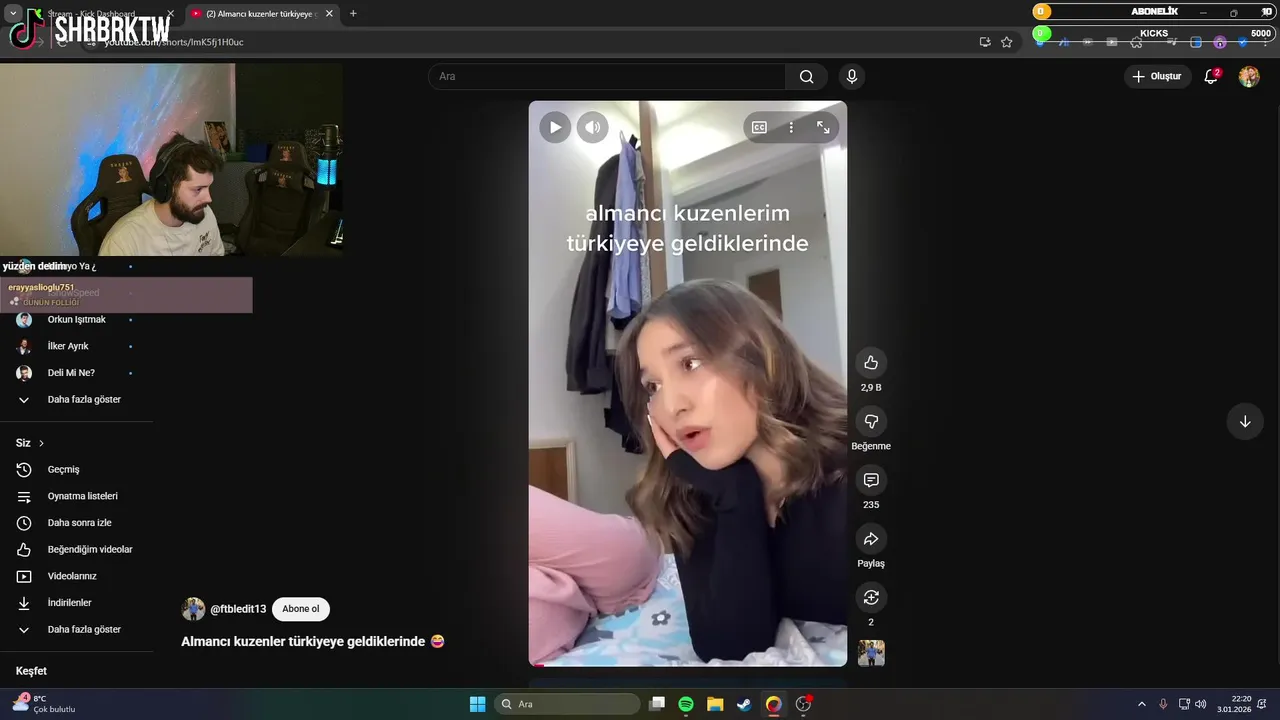Expand the Short to fullscreen

(823, 127)
